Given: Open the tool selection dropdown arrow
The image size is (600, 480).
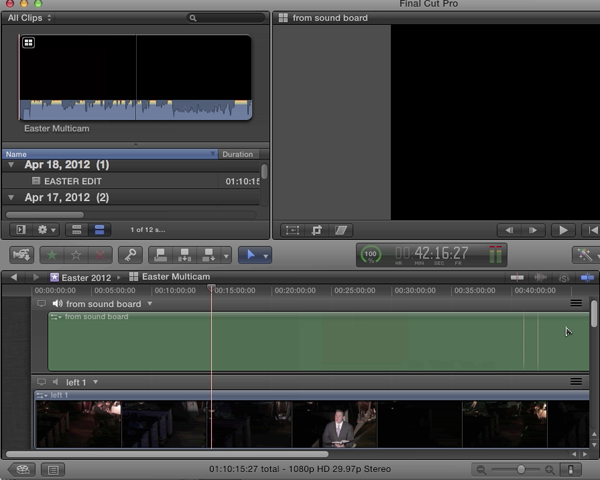Looking at the screenshot, I should point(266,255).
